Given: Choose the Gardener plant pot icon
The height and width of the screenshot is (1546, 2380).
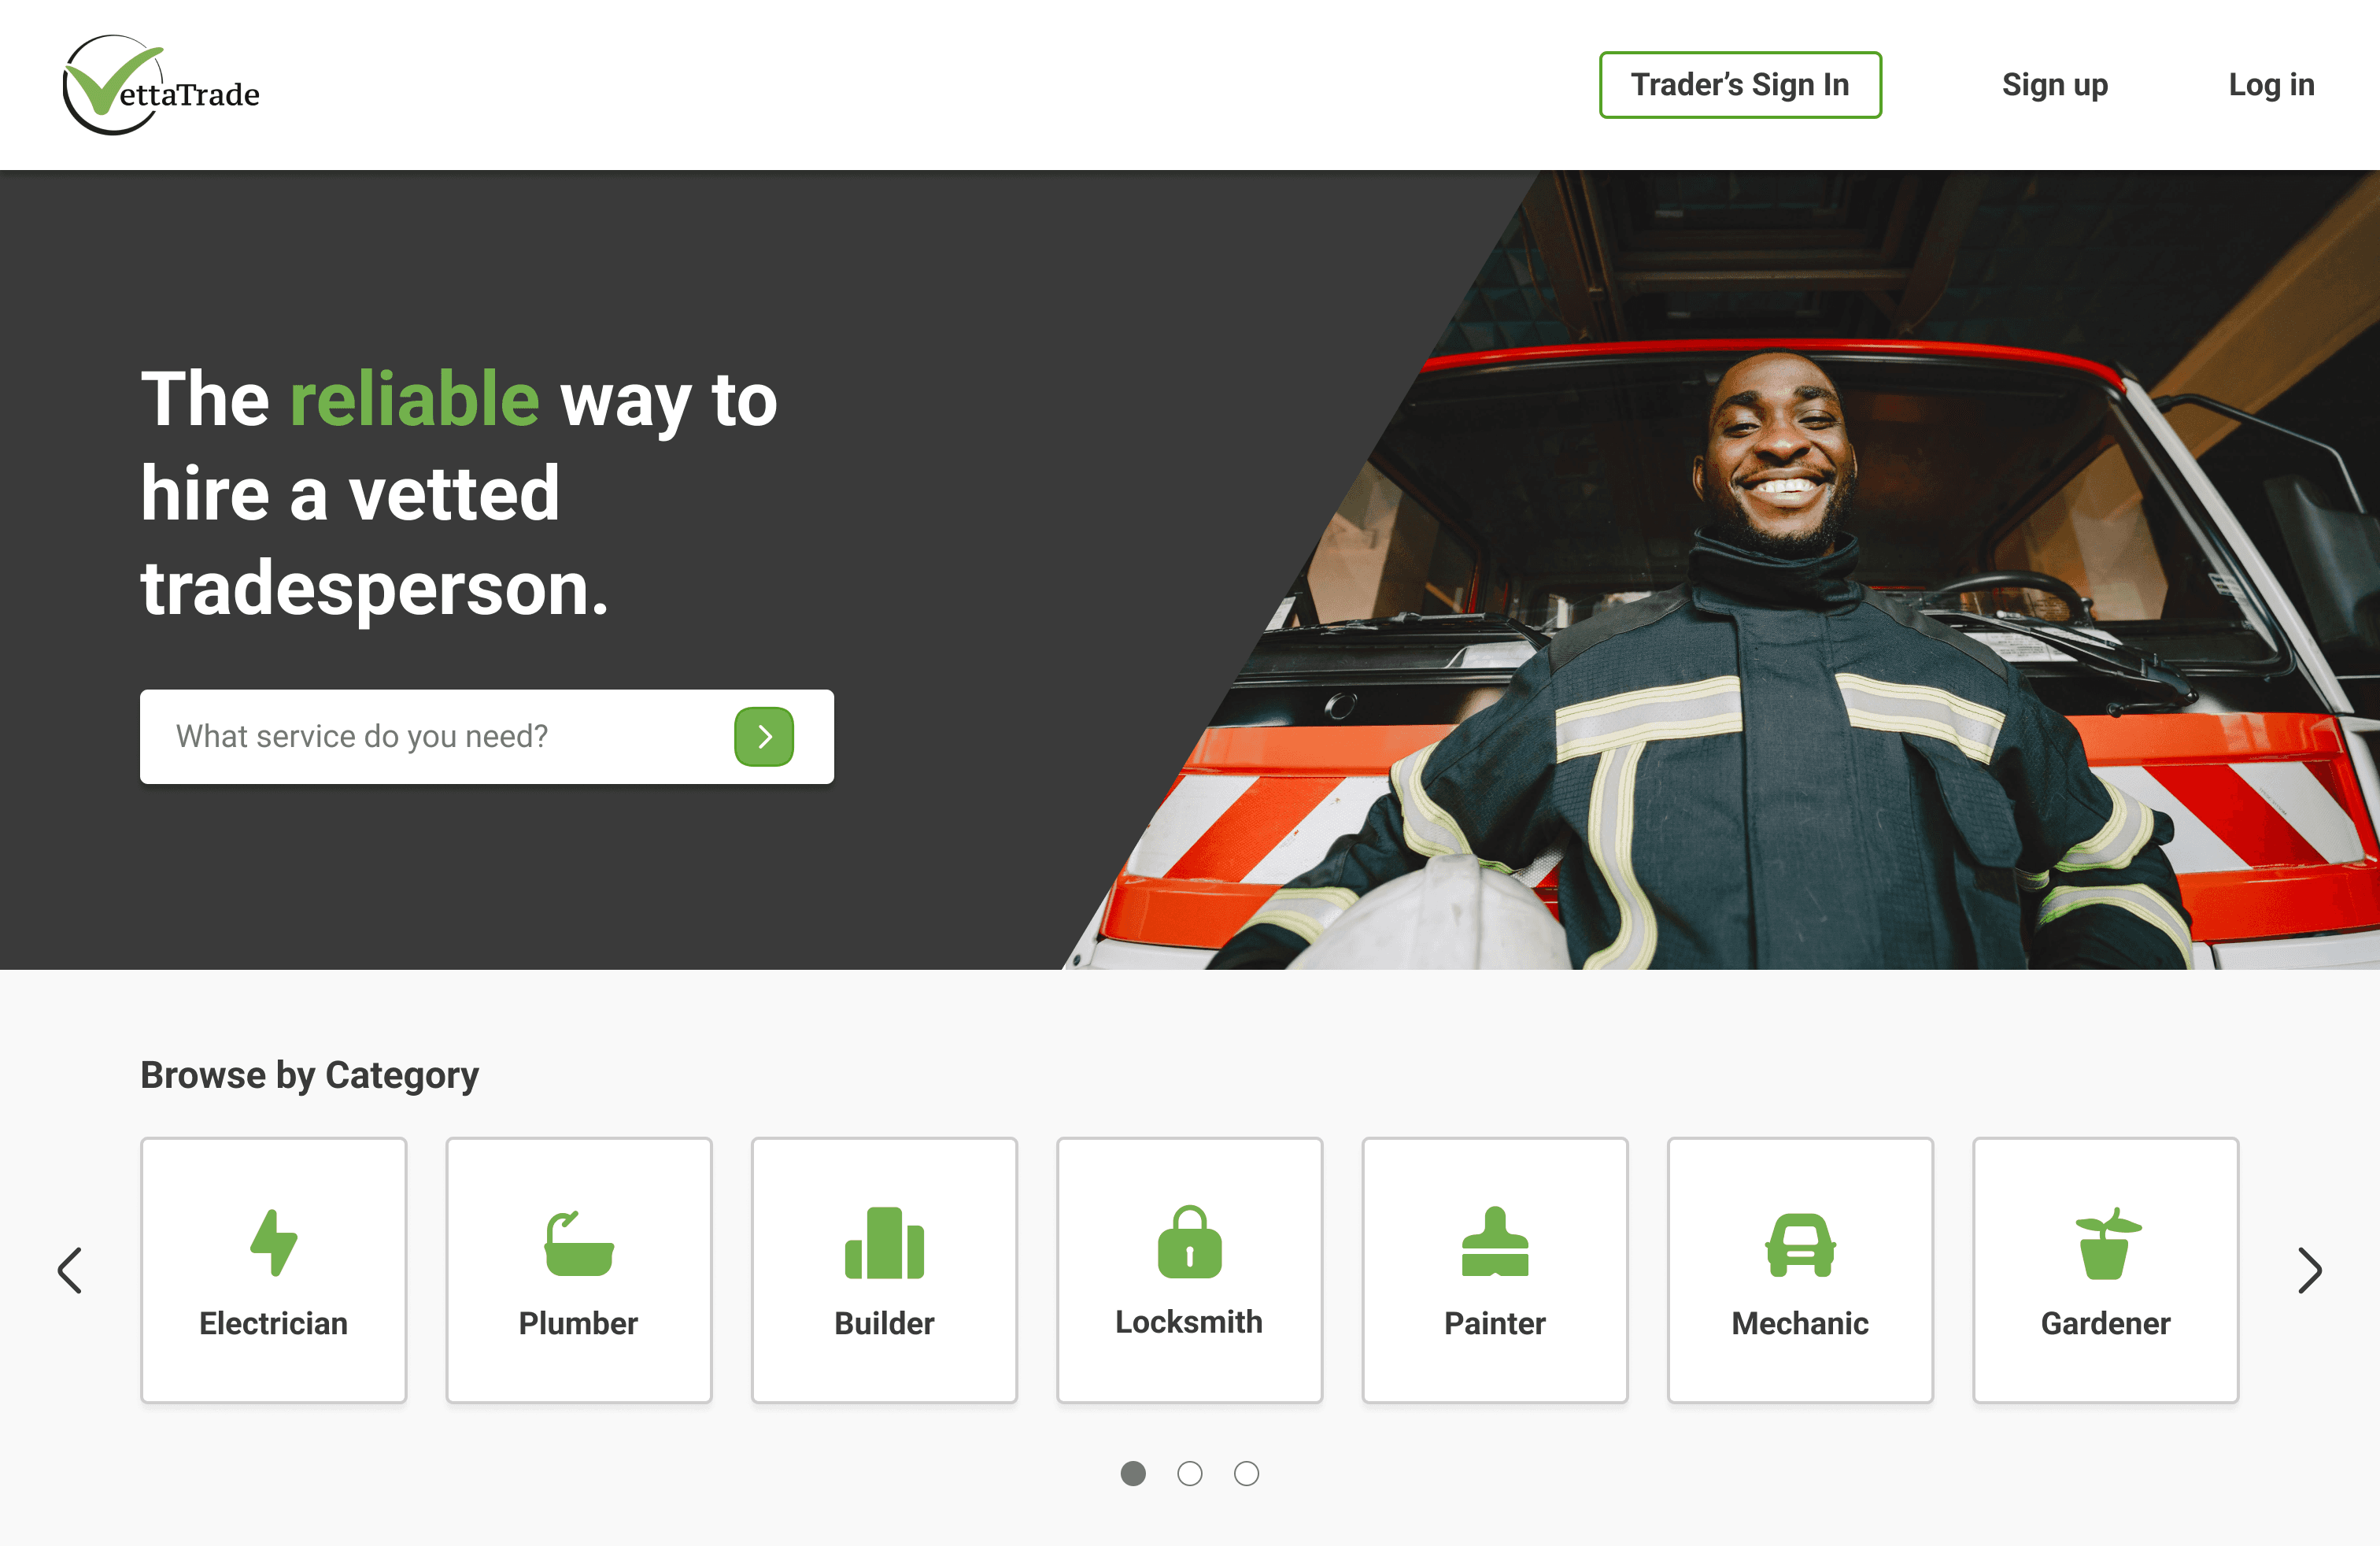Looking at the screenshot, I should point(2106,1243).
